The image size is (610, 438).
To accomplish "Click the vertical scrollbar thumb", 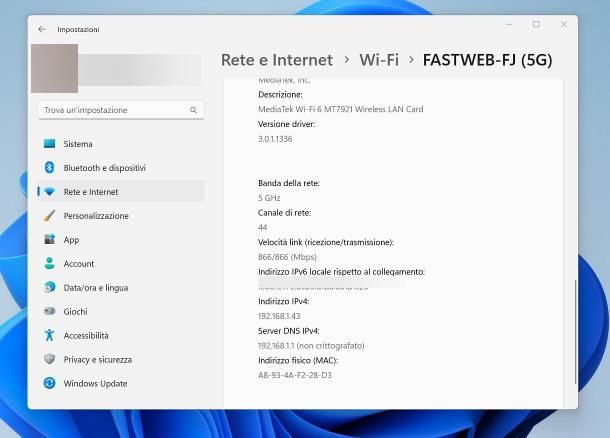I will [x=575, y=332].
